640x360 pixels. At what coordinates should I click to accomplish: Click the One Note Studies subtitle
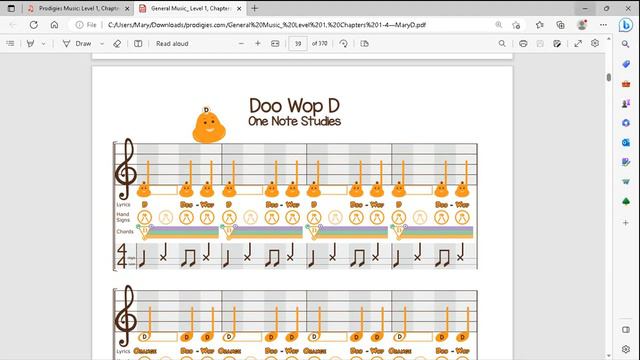(294, 121)
